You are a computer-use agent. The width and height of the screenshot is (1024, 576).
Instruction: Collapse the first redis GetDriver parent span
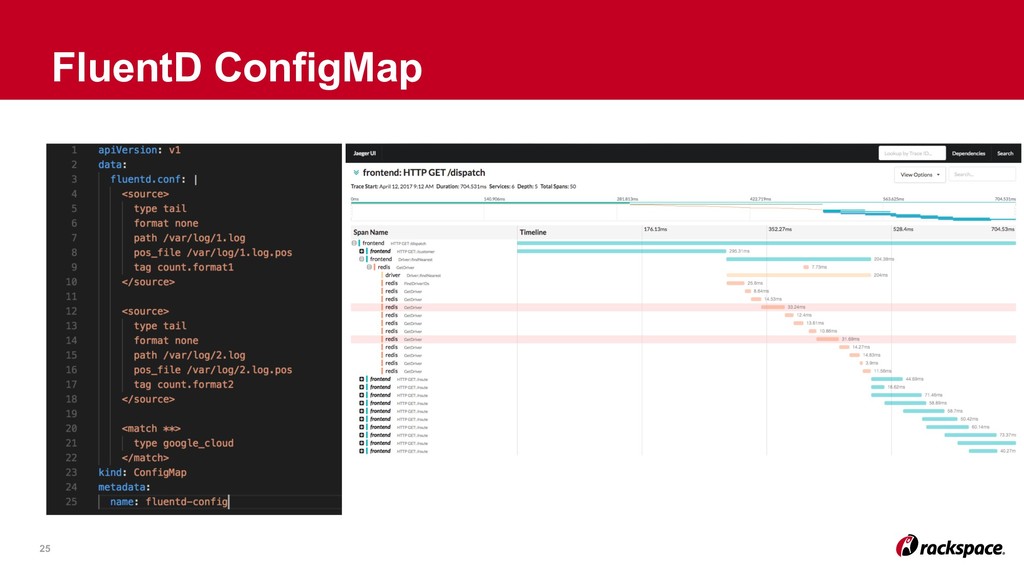coord(369,267)
